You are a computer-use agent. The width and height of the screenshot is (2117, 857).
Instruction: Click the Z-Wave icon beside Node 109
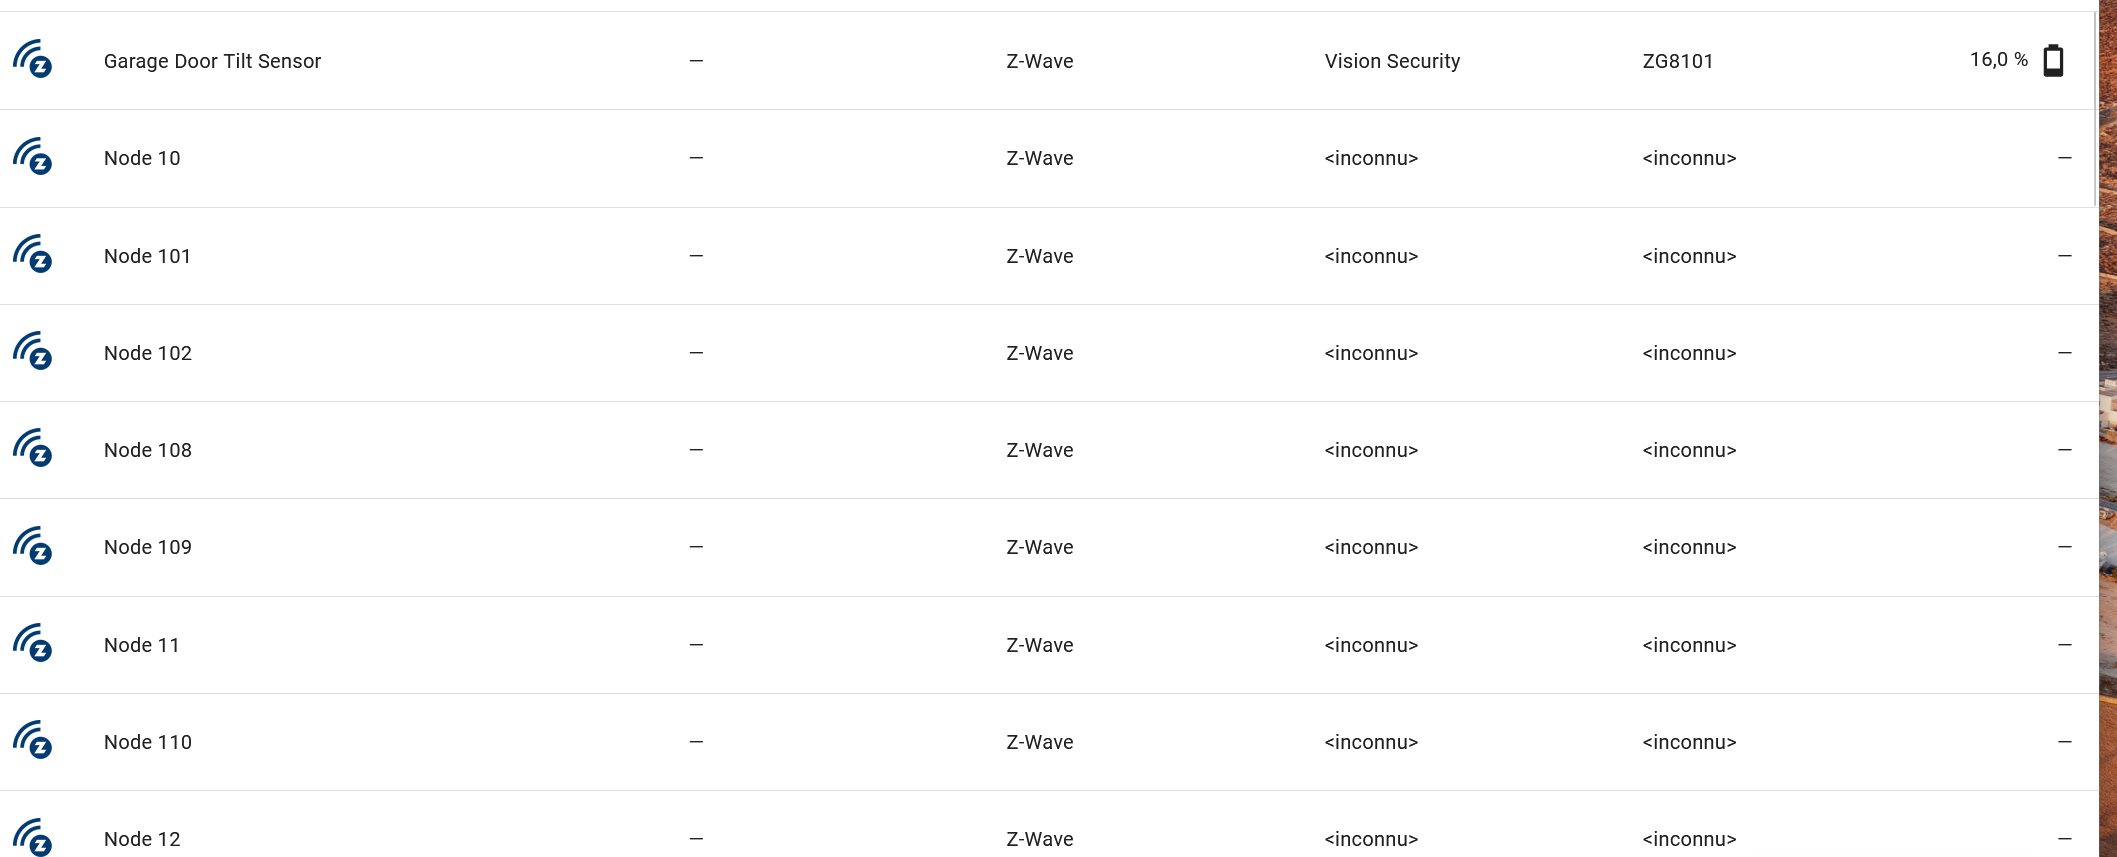coord(33,546)
